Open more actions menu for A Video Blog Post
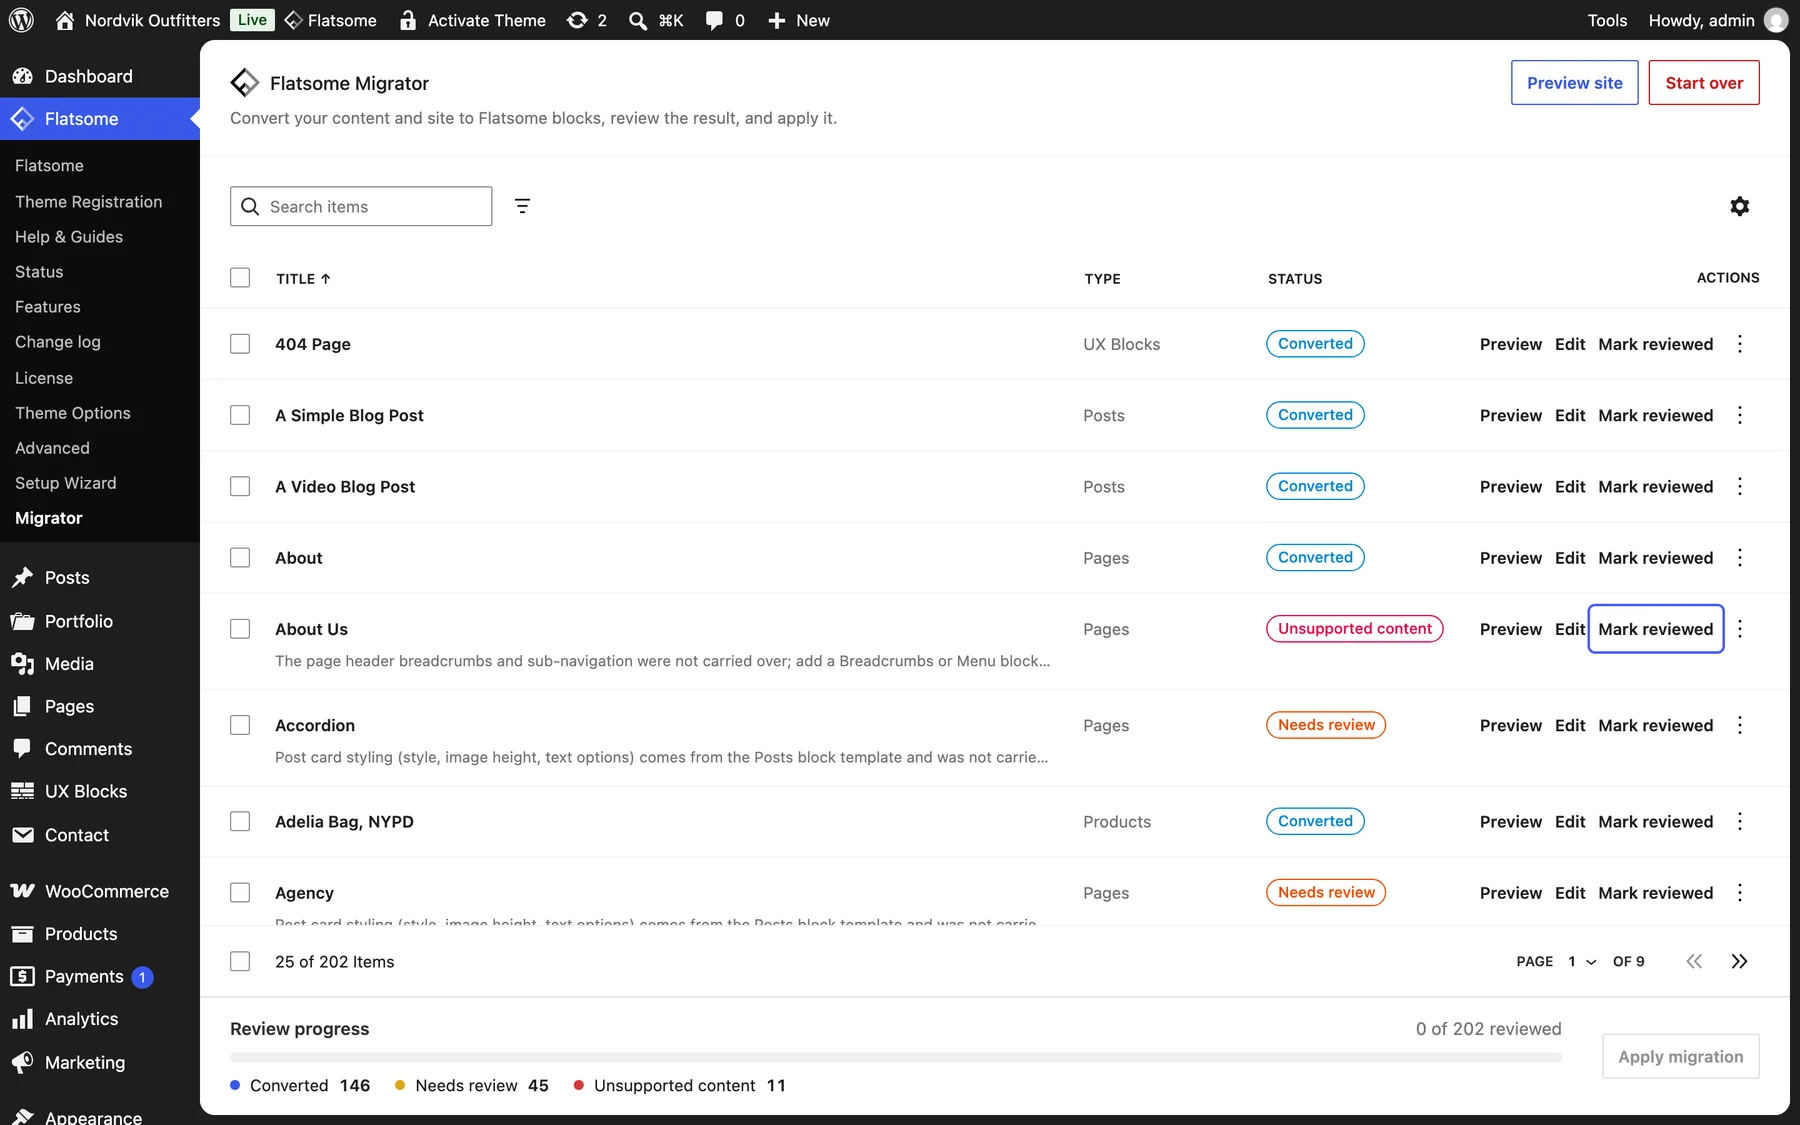The height and width of the screenshot is (1125, 1800). tap(1740, 486)
